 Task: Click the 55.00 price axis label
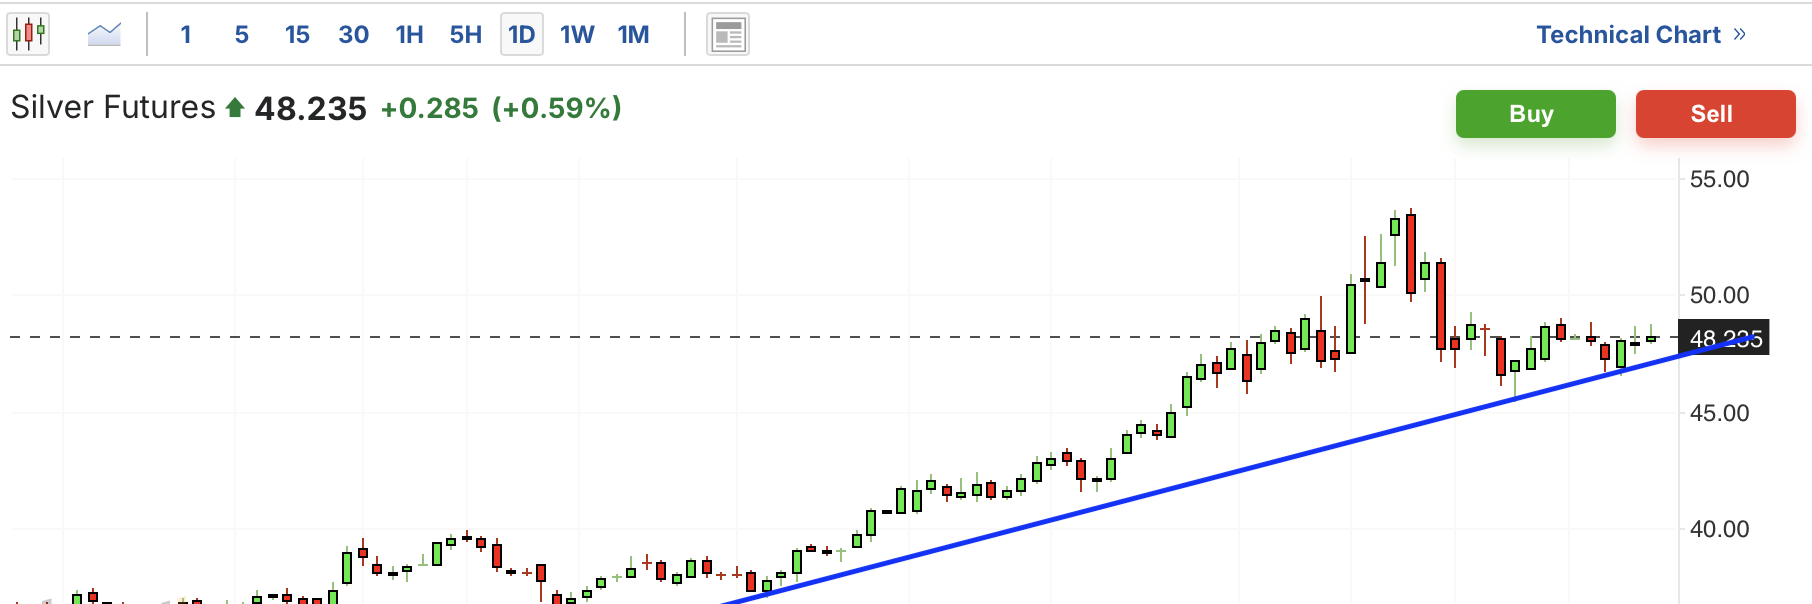tap(1720, 179)
